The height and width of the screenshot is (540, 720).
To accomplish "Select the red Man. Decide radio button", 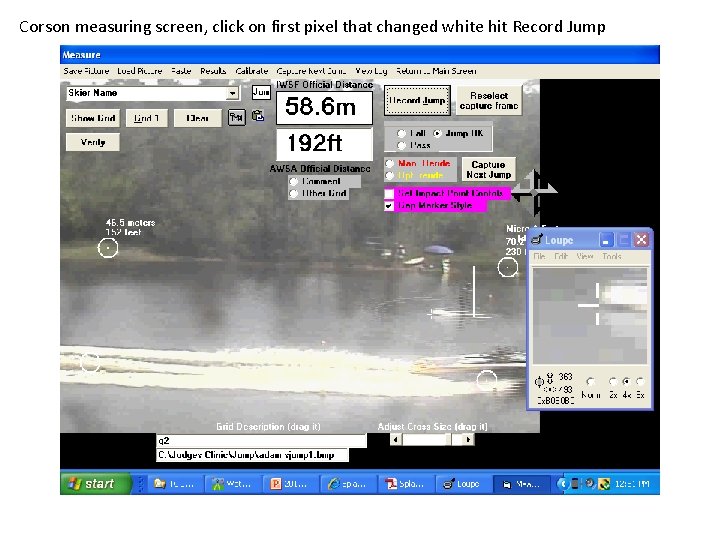I will tap(390, 163).
